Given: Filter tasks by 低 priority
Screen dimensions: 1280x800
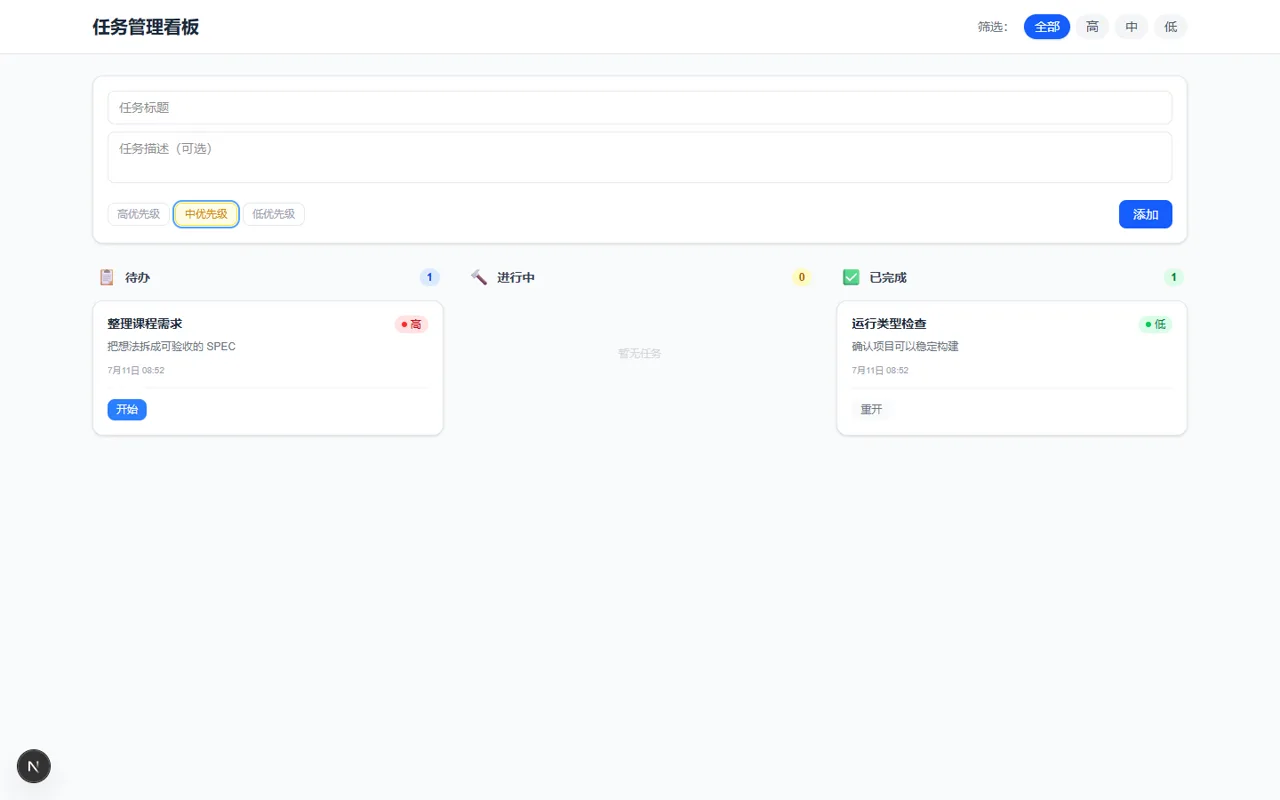Looking at the screenshot, I should pos(1171,27).
